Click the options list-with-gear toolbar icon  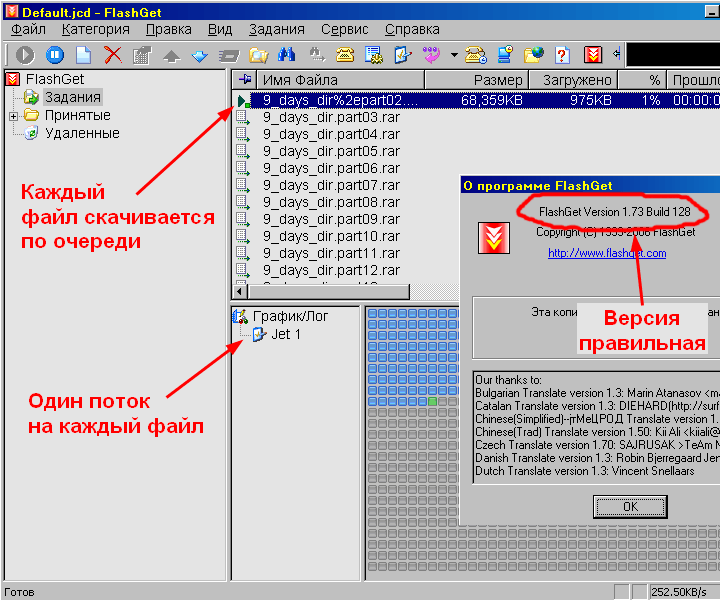(374, 55)
